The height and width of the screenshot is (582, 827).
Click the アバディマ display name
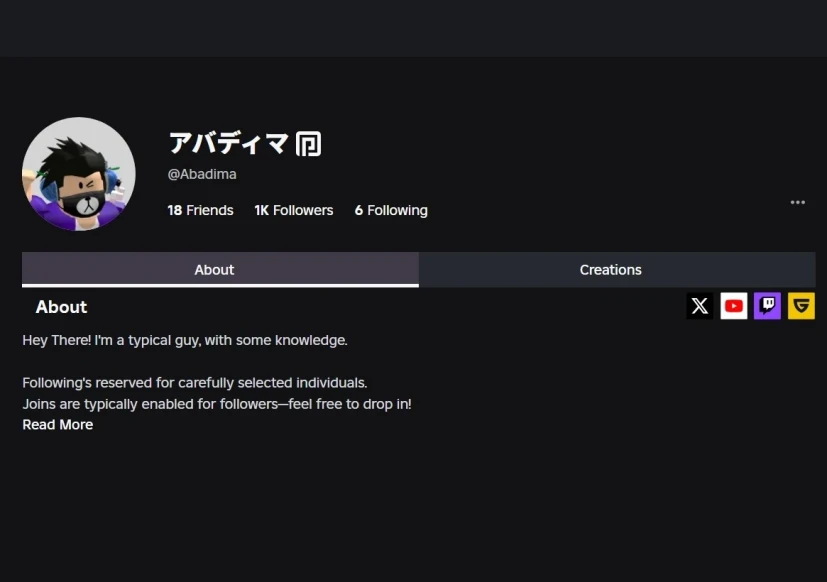pyautogui.click(x=228, y=144)
